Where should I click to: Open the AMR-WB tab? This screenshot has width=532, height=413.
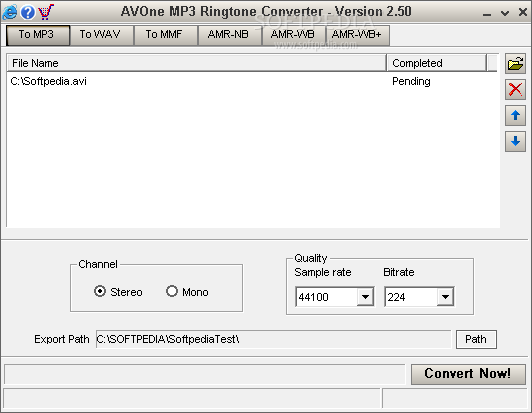point(294,35)
